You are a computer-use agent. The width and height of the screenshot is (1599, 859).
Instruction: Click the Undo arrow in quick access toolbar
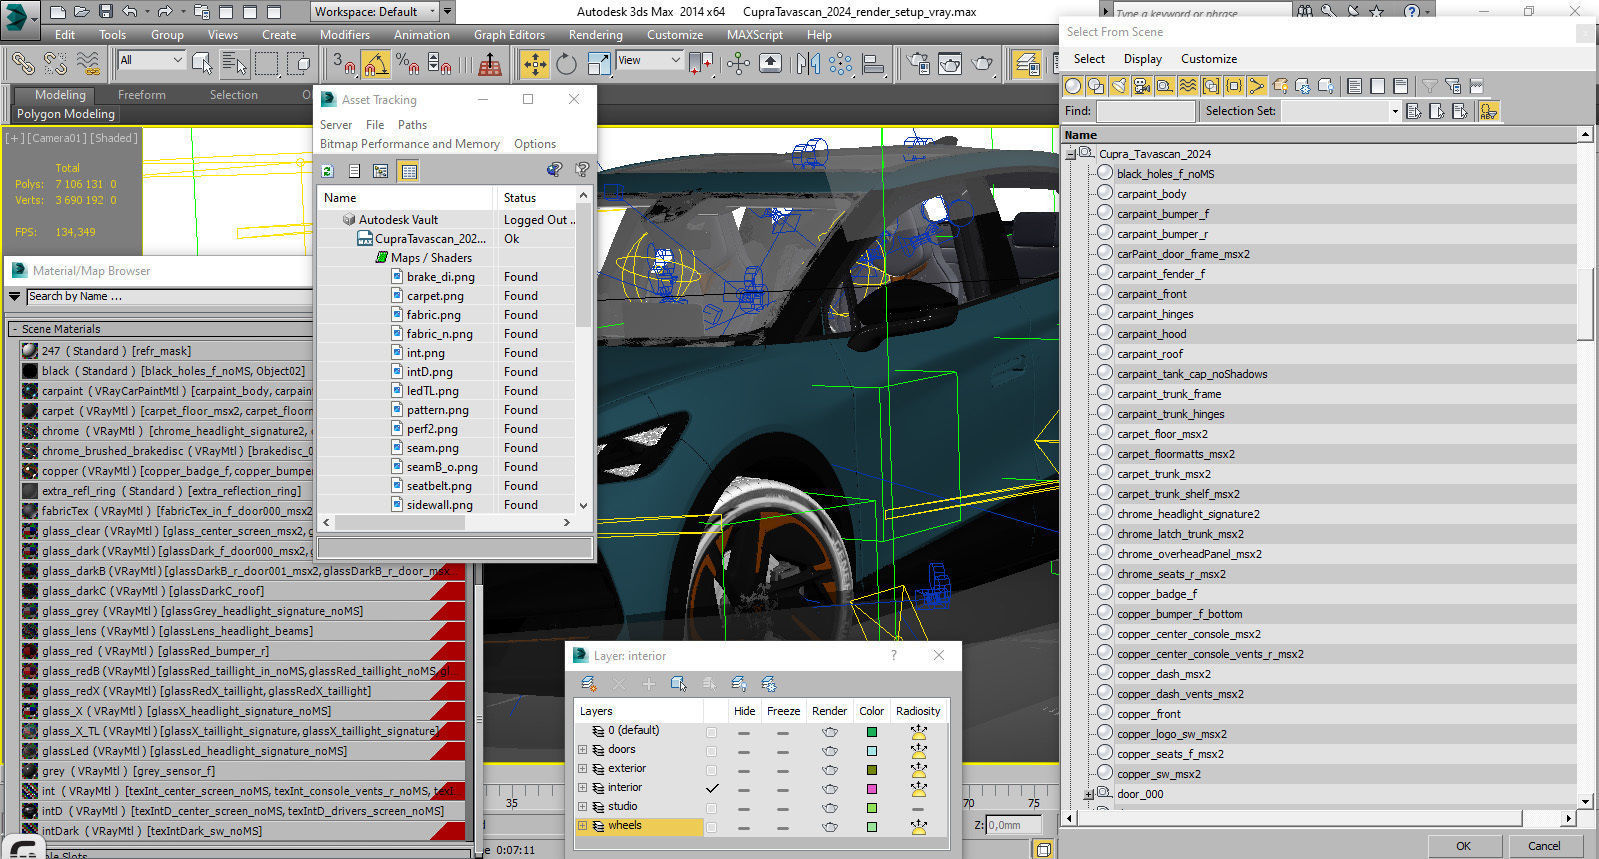click(130, 12)
